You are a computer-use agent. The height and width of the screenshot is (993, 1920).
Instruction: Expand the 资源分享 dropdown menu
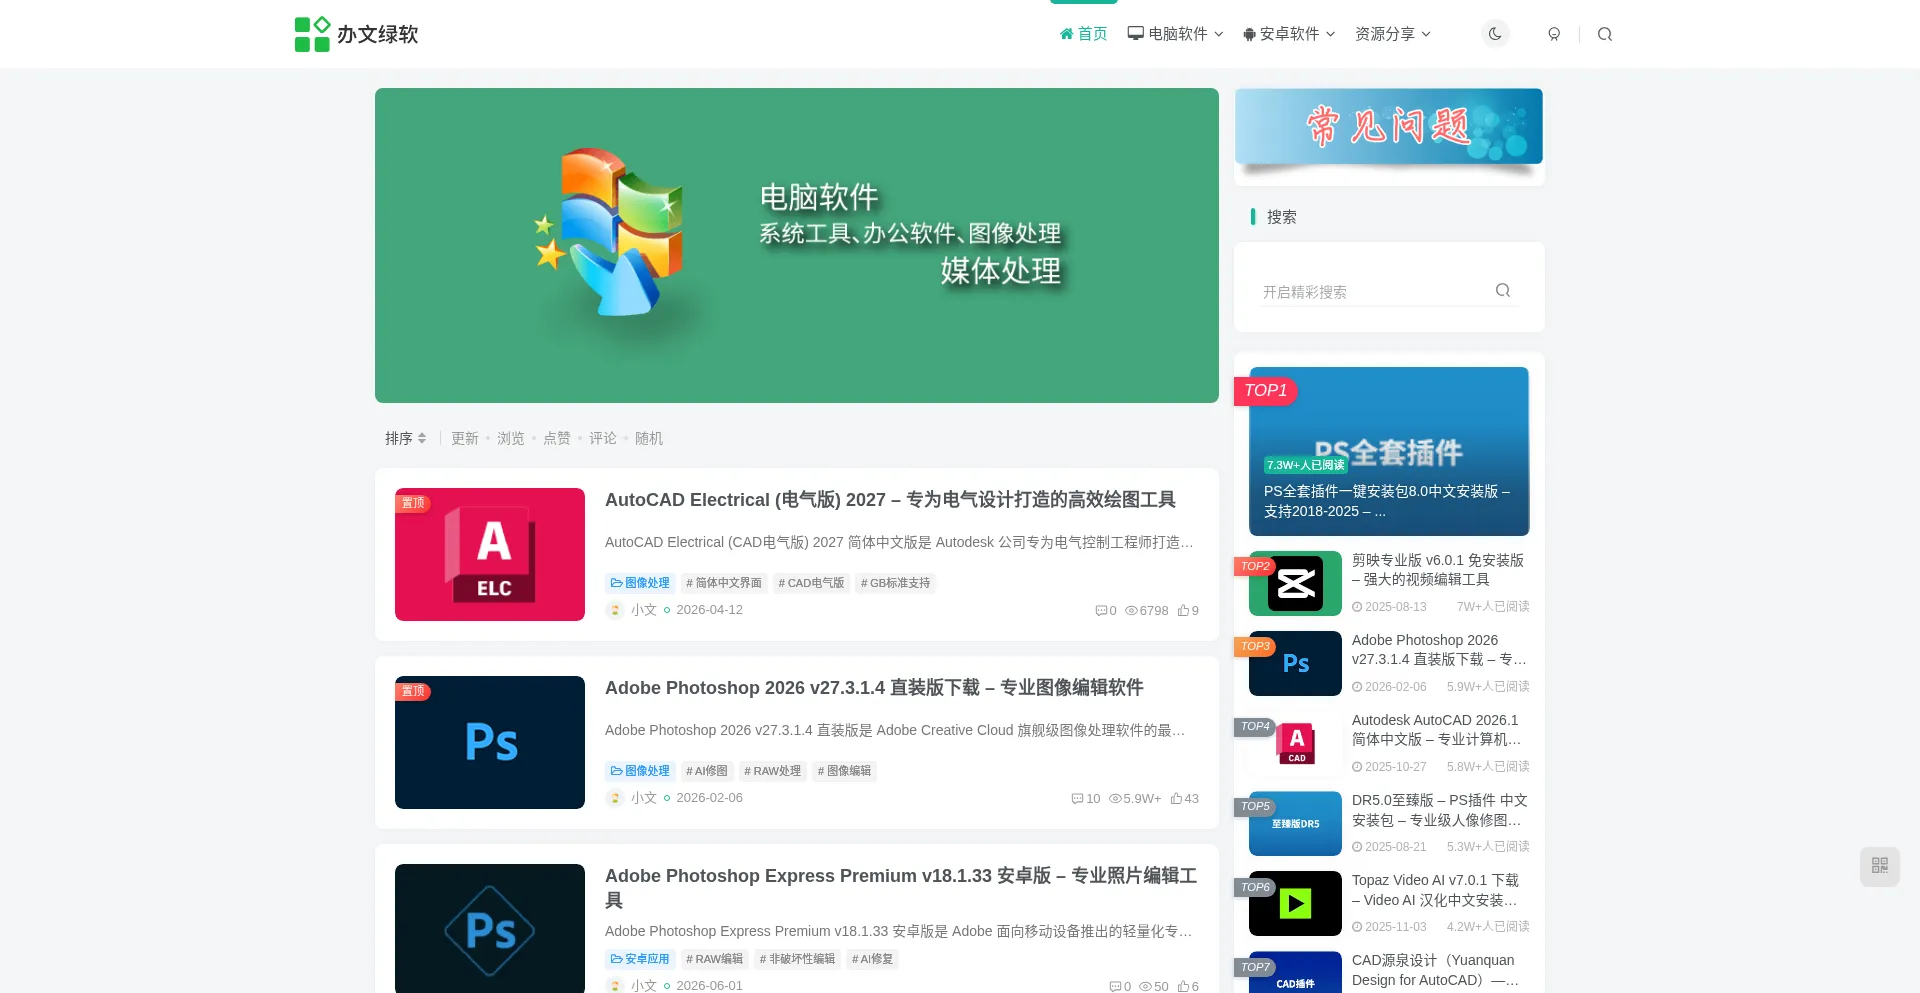1393,34
